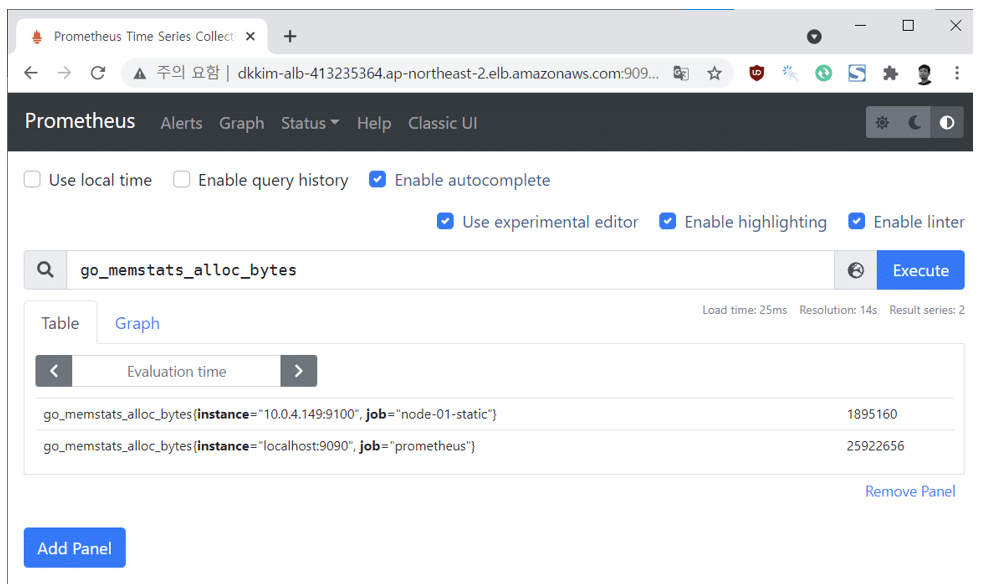Click the Remove Panel link

tap(910, 491)
